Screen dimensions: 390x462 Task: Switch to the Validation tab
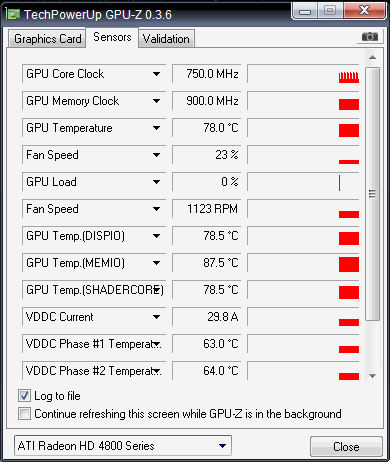point(166,39)
